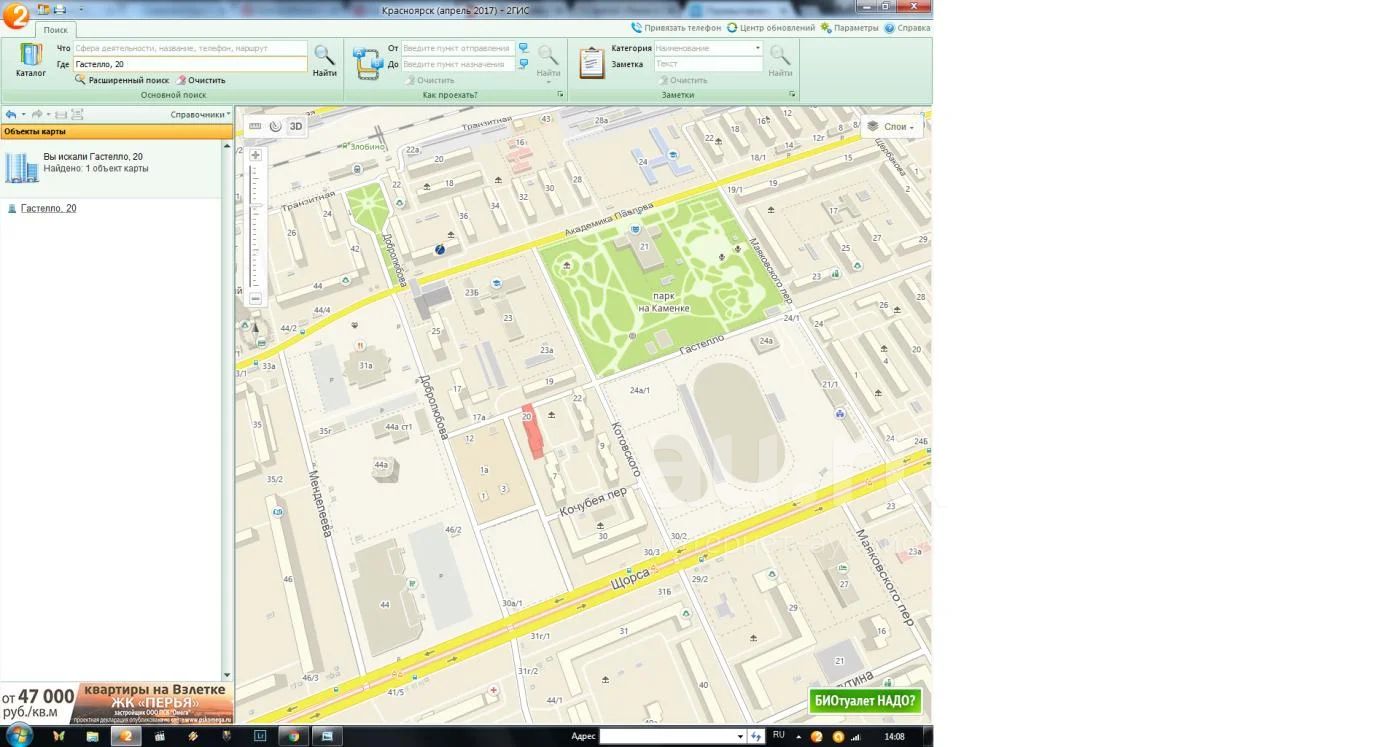Open Справка help

[x=907, y=28]
